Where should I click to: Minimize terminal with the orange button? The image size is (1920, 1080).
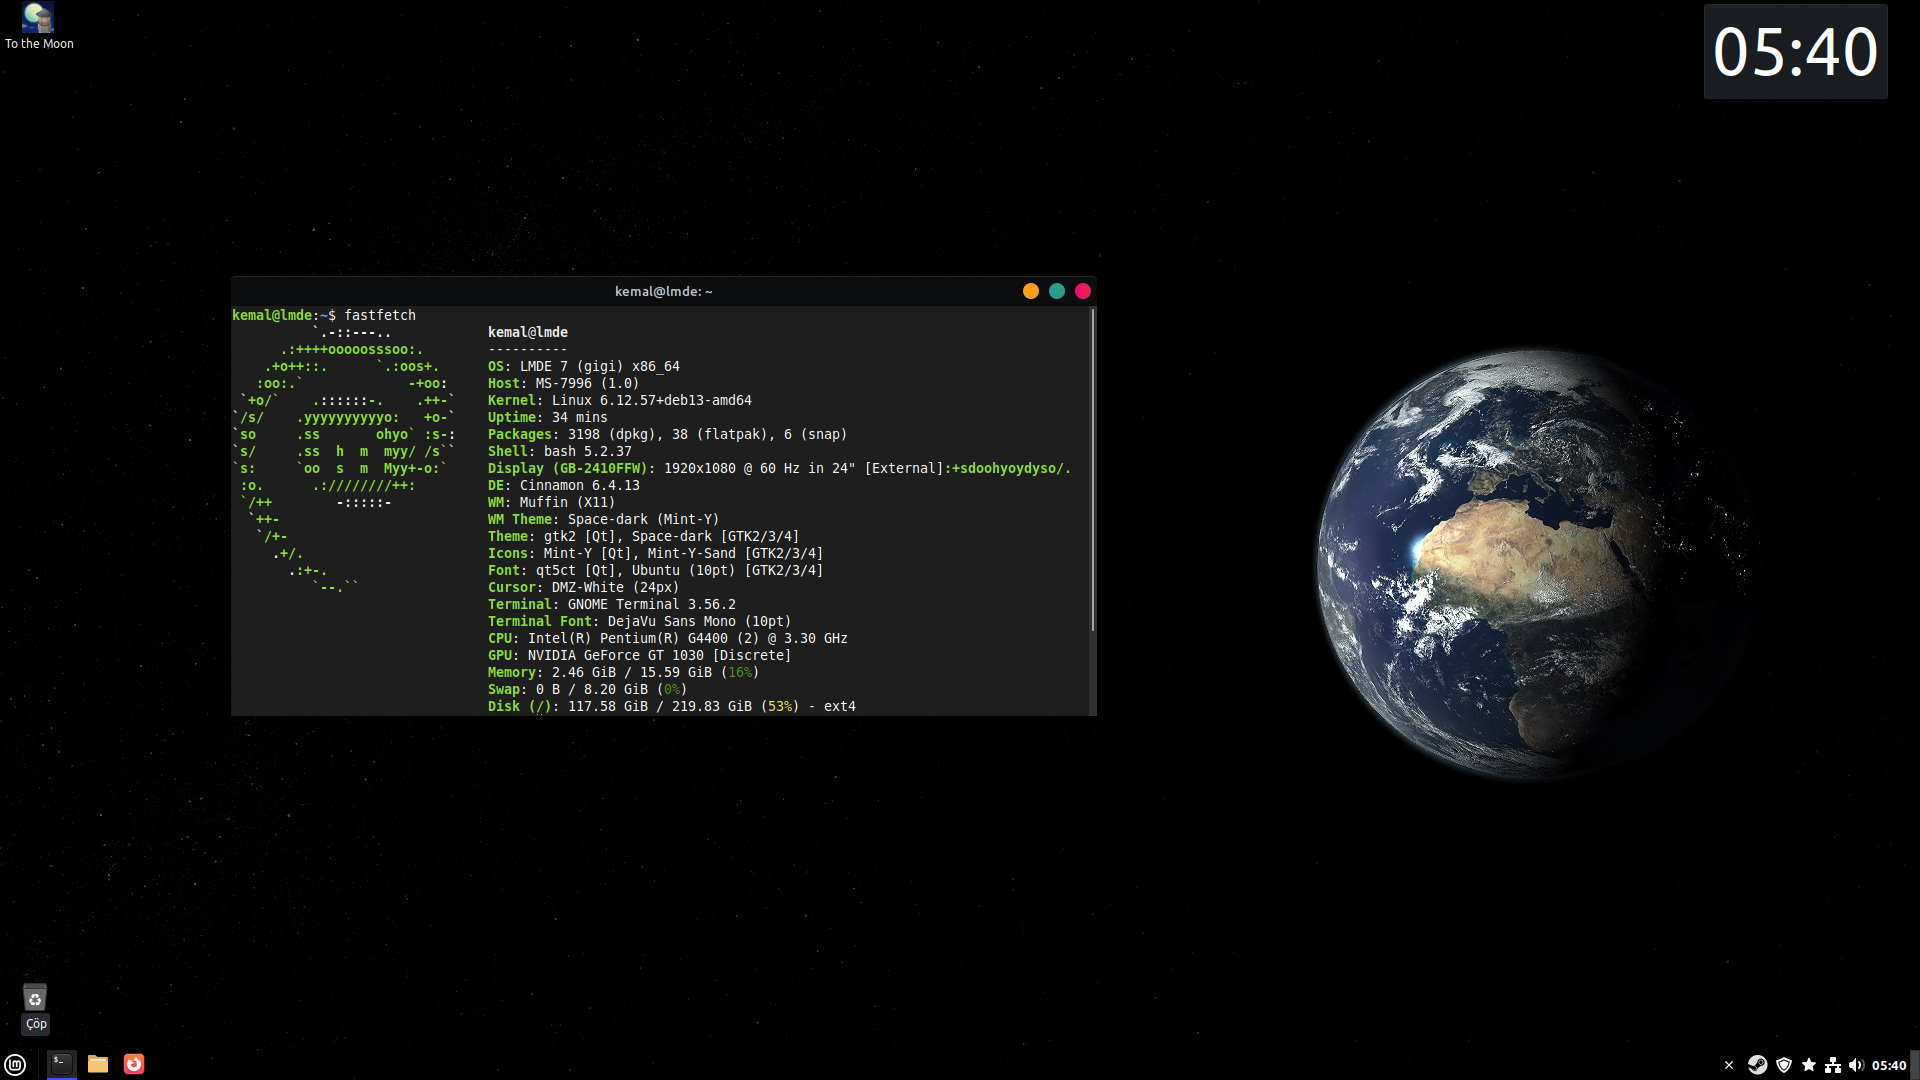tap(1031, 291)
